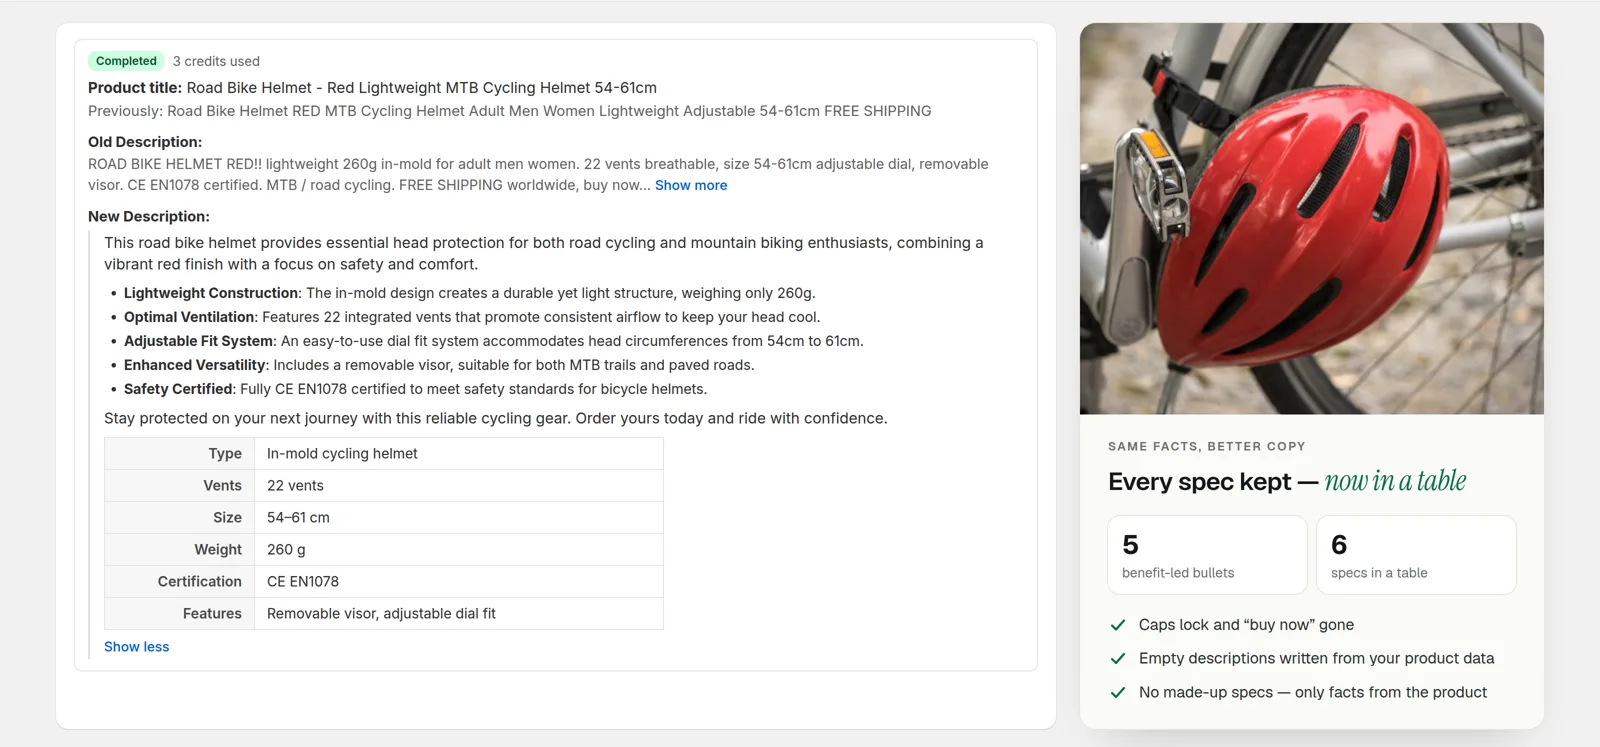Image resolution: width=1600 pixels, height=747 pixels.
Task: Click the 'Previously:' old title line
Action: (509, 111)
